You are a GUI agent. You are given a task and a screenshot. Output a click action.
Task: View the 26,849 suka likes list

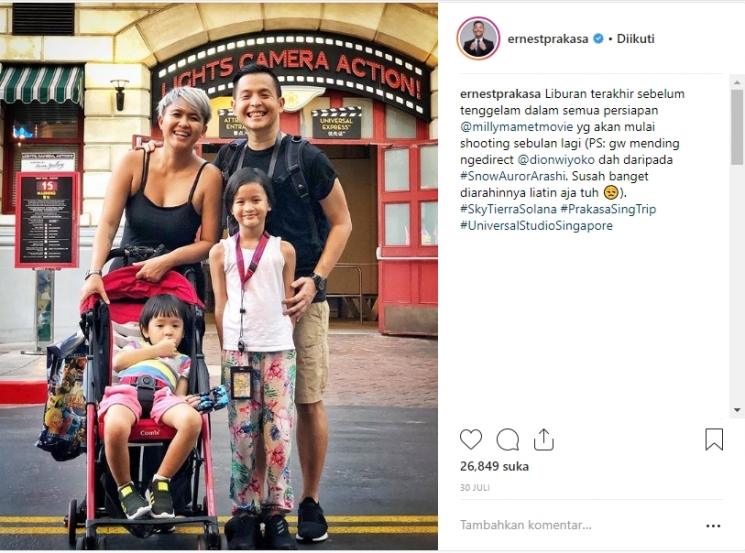[494, 467]
